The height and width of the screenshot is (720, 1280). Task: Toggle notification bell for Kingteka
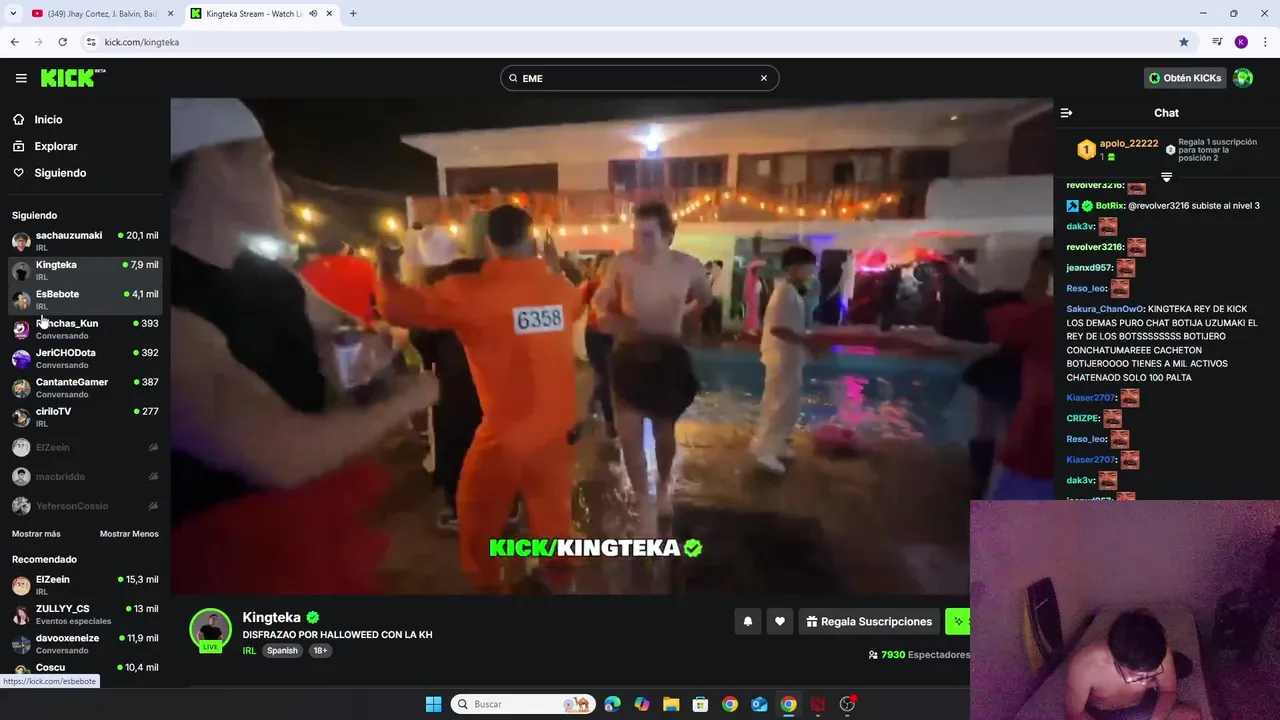tap(747, 621)
